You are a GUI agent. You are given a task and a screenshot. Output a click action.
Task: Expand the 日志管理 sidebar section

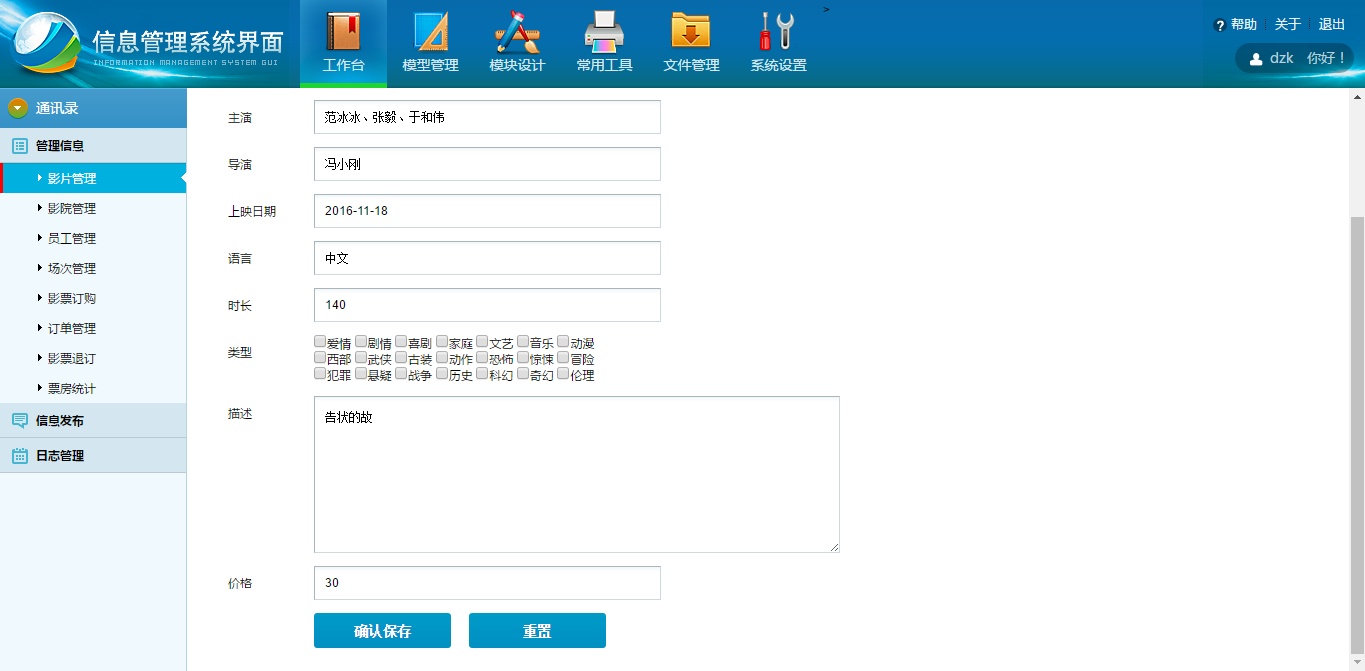60,456
